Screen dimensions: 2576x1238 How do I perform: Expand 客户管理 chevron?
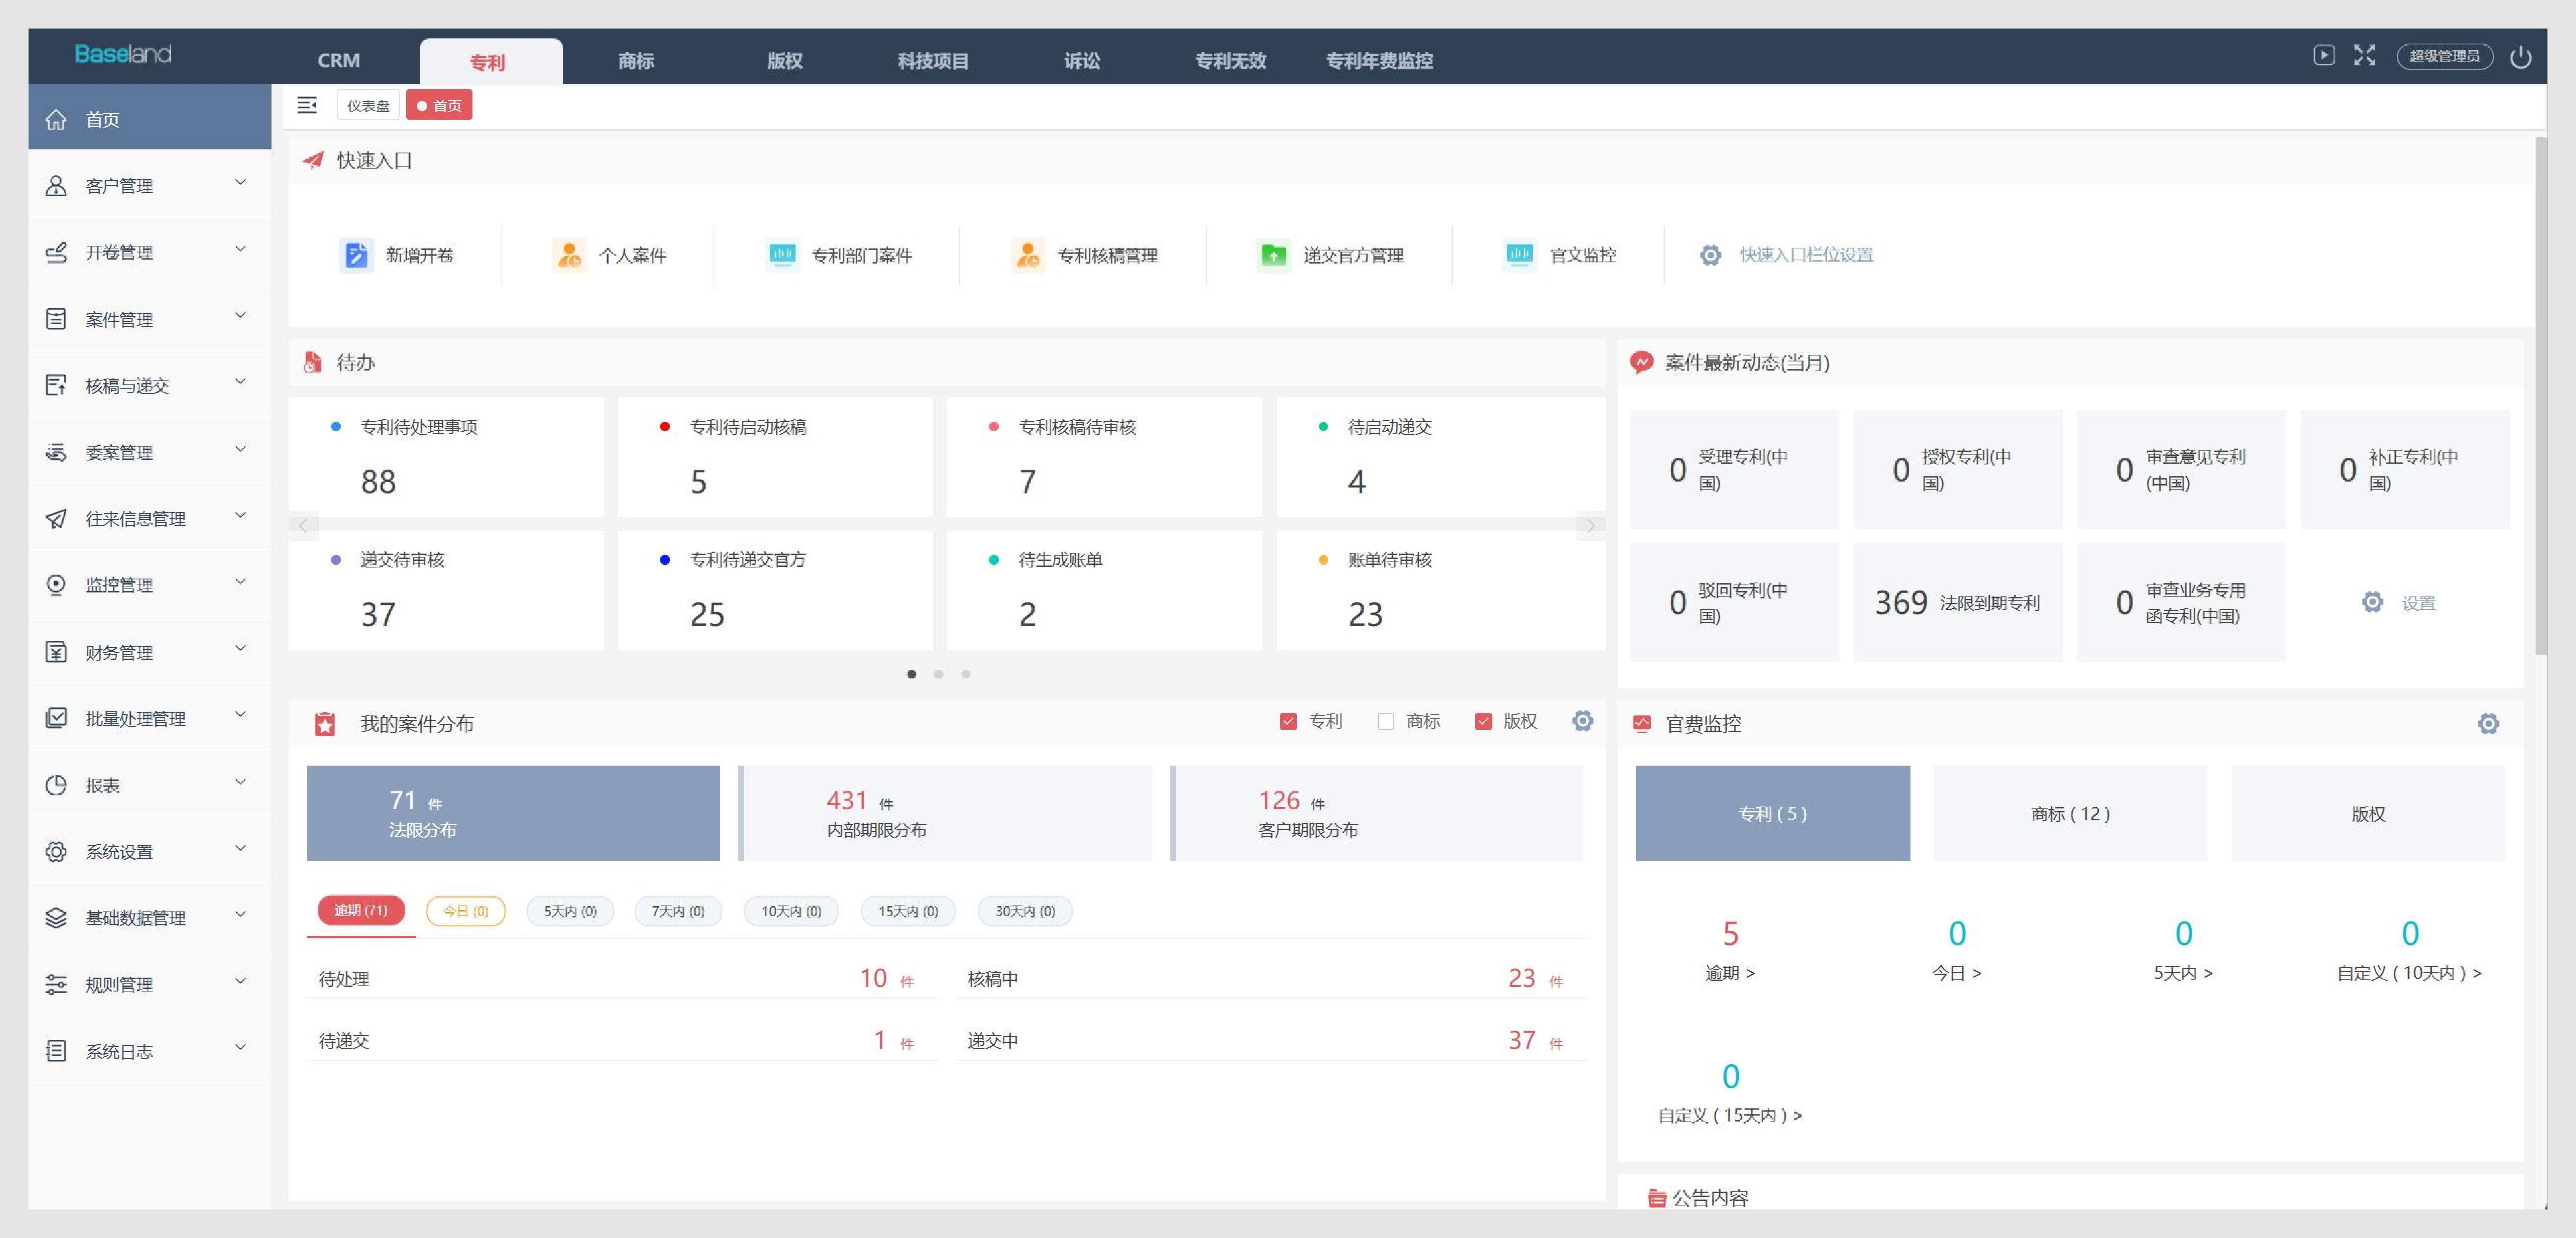[240, 183]
